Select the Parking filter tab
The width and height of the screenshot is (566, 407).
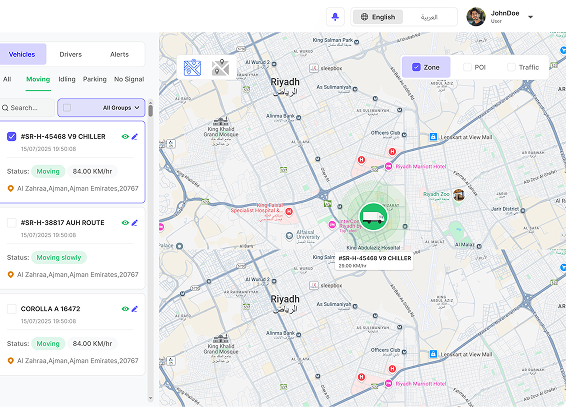point(95,79)
